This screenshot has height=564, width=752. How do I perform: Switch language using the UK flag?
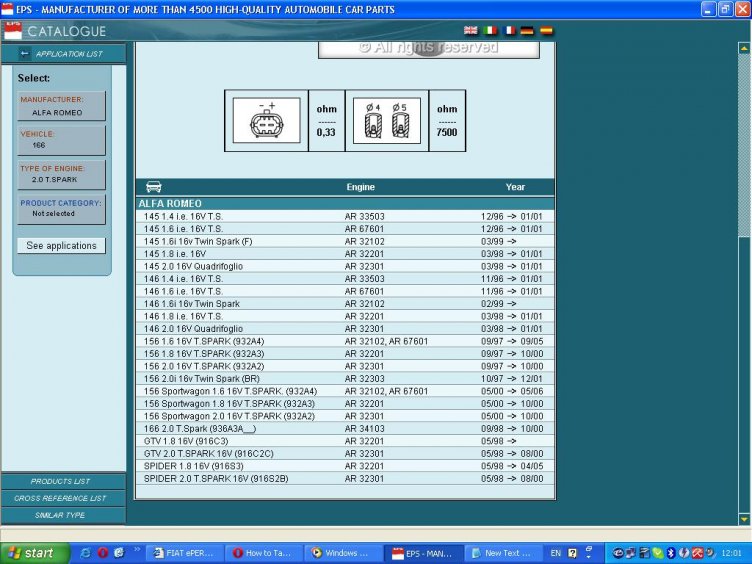pos(471,31)
